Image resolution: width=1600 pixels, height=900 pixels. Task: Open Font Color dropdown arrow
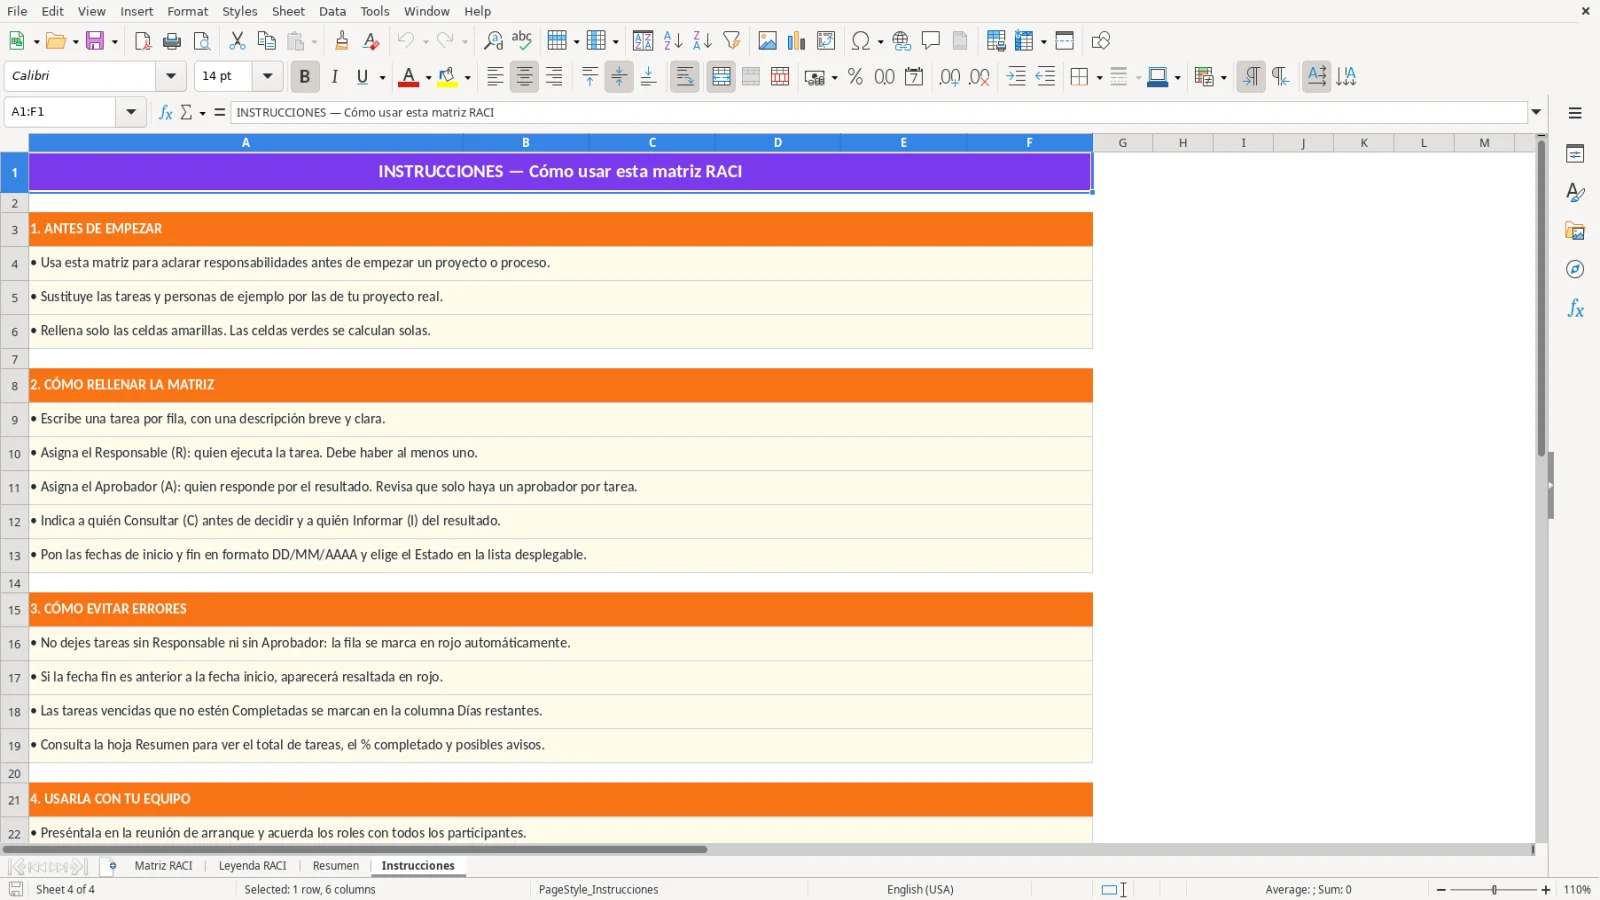pos(428,77)
